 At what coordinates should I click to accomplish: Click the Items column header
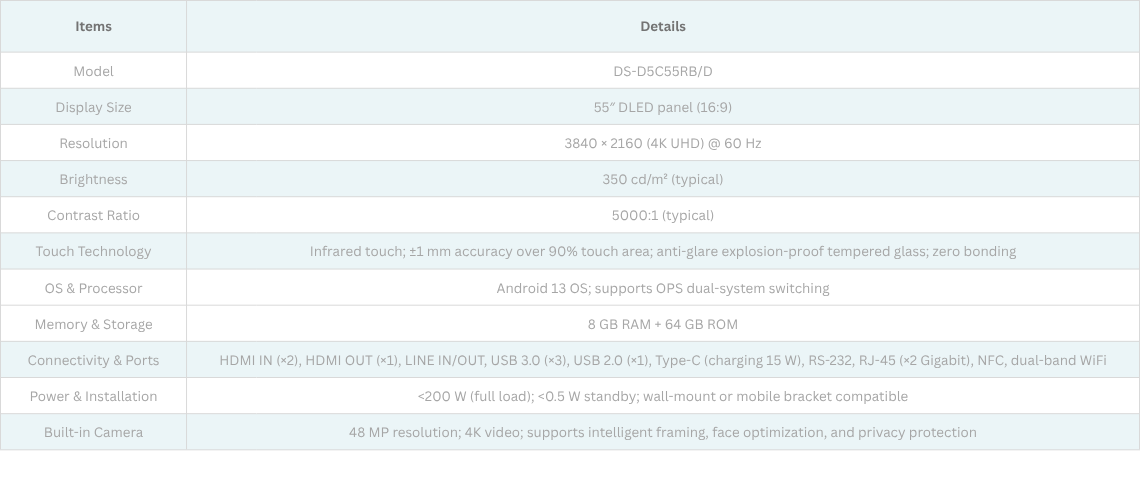pos(93,27)
